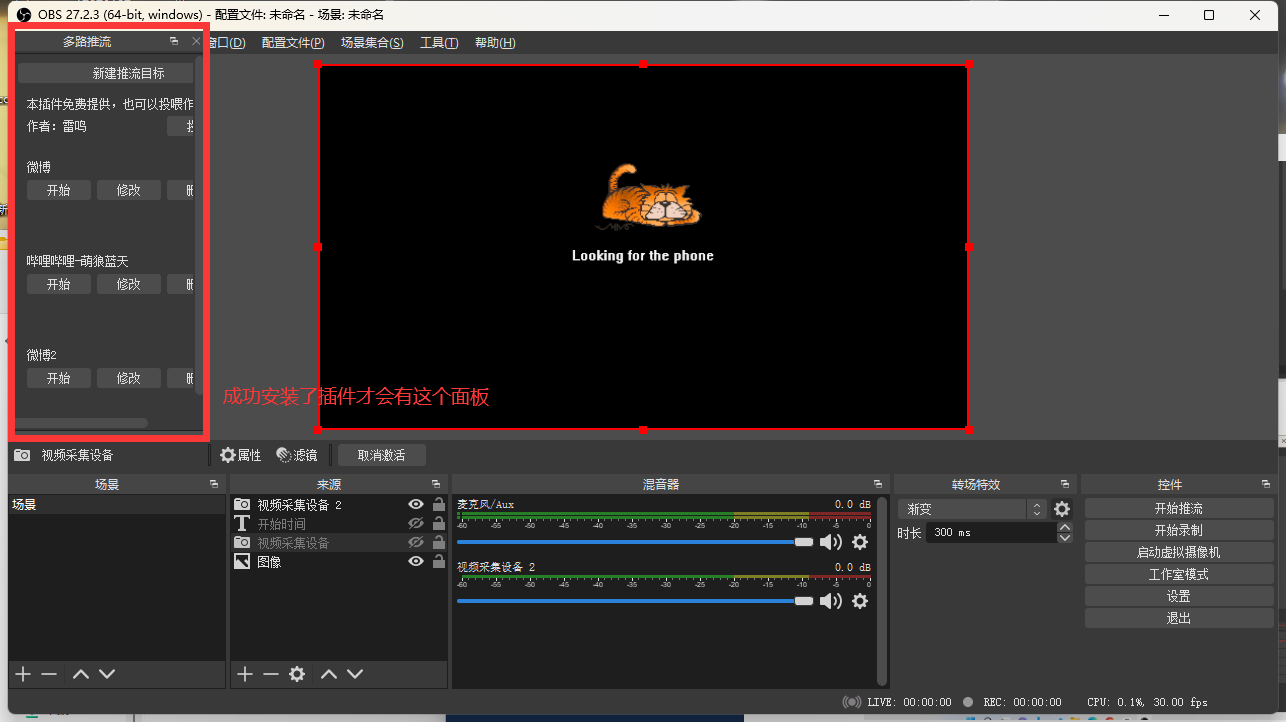The width and height of the screenshot is (1286, 722).
Task: Hide the 图像 source
Action: (x=416, y=562)
